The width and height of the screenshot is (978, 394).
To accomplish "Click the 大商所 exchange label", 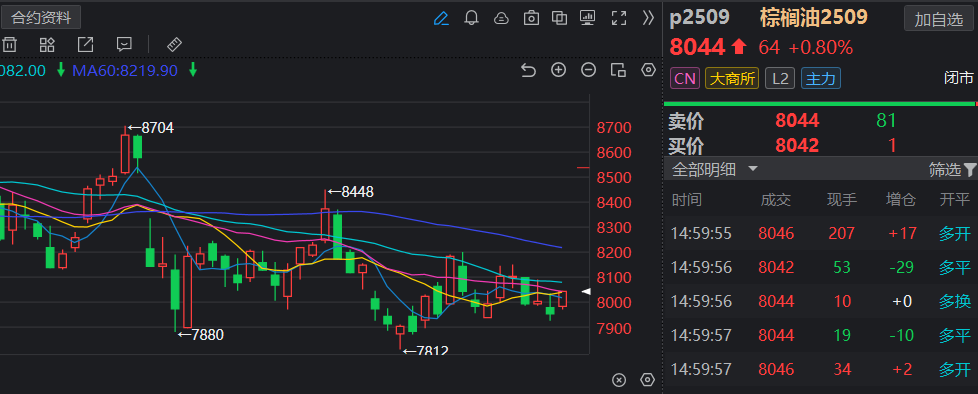I will point(732,79).
